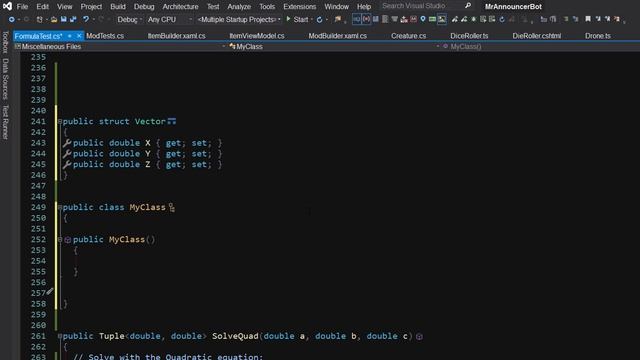Open the Multiple Startup Projects dropdown
The width and height of the screenshot is (640, 360).
[239, 20]
